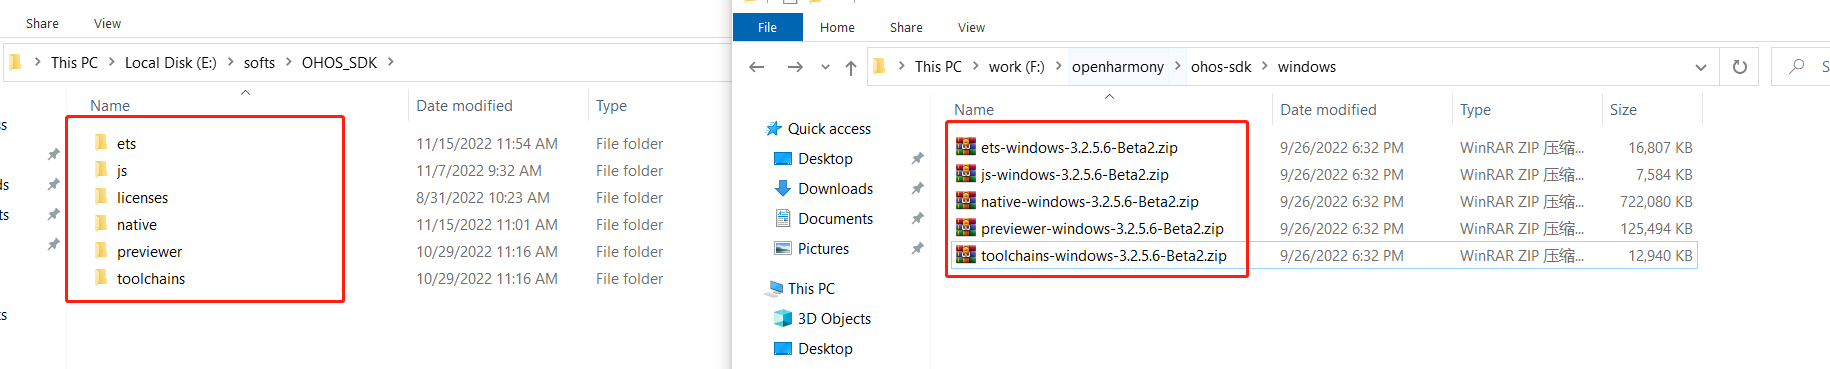This screenshot has height=369, width=1830.
Task: Go back in the windows folder window
Action: tap(757, 67)
